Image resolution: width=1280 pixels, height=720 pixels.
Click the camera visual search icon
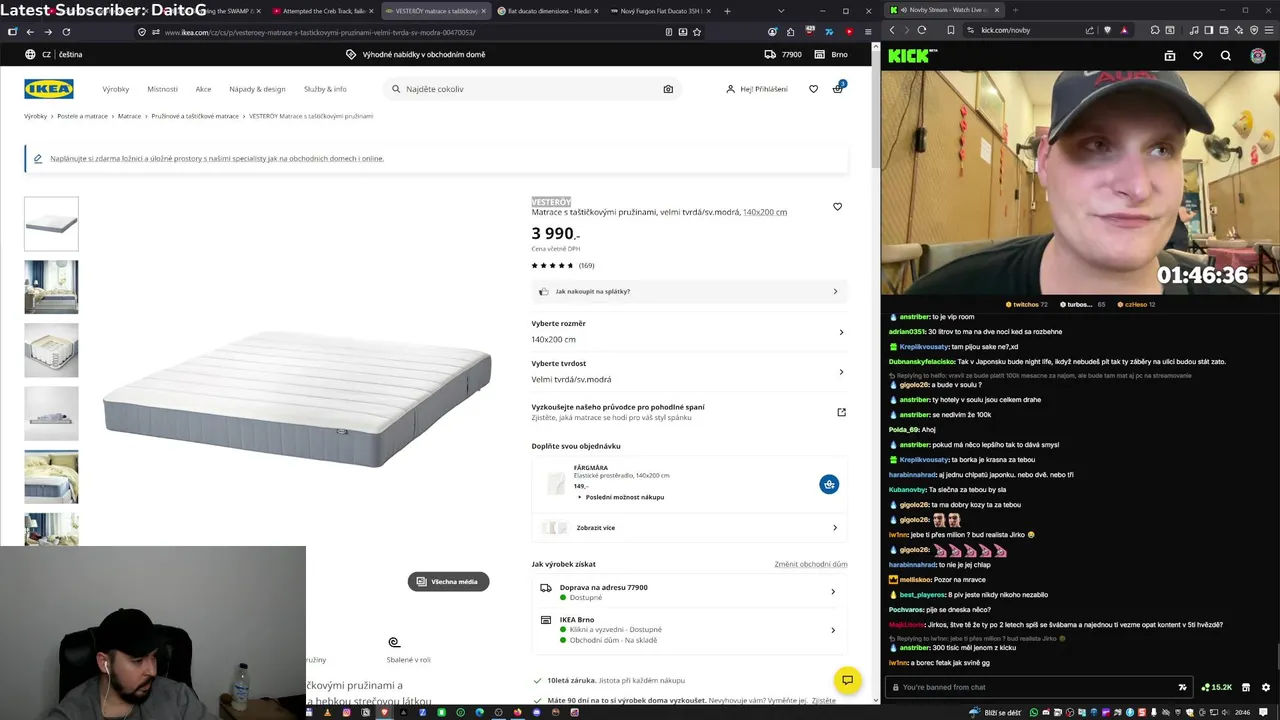pyautogui.click(x=668, y=89)
